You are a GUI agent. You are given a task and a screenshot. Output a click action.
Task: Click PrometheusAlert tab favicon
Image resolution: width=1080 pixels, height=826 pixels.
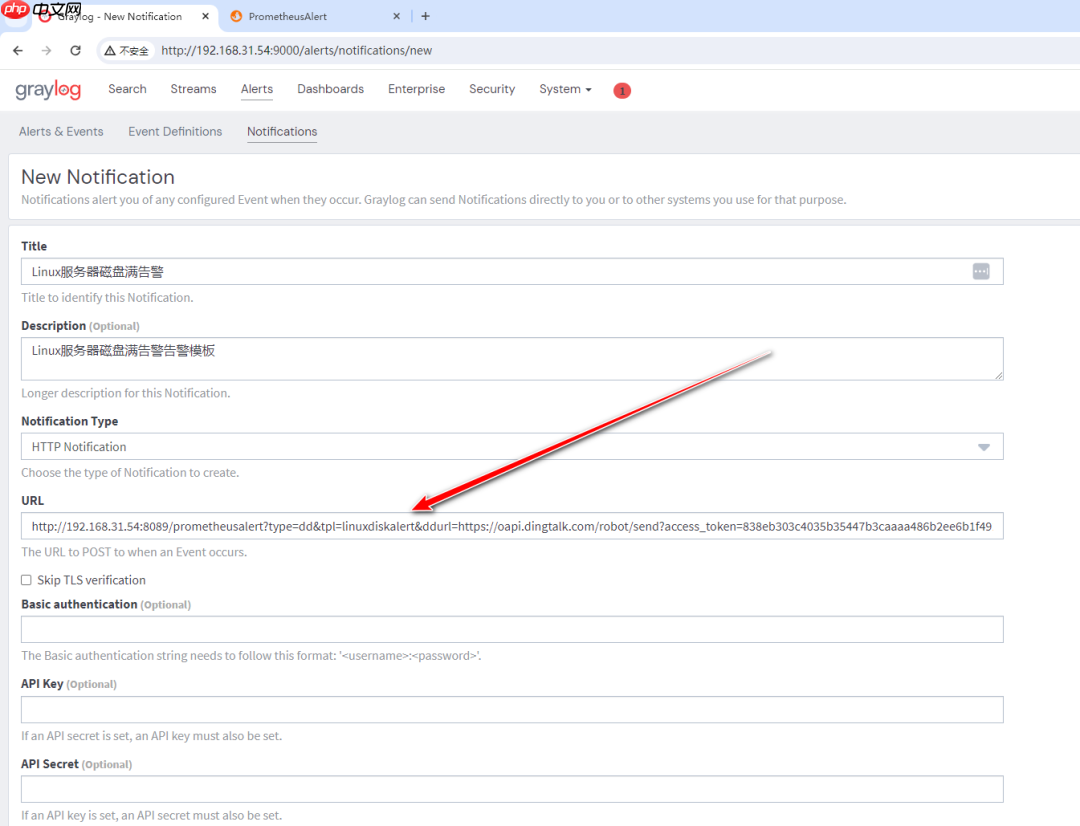click(x=236, y=16)
